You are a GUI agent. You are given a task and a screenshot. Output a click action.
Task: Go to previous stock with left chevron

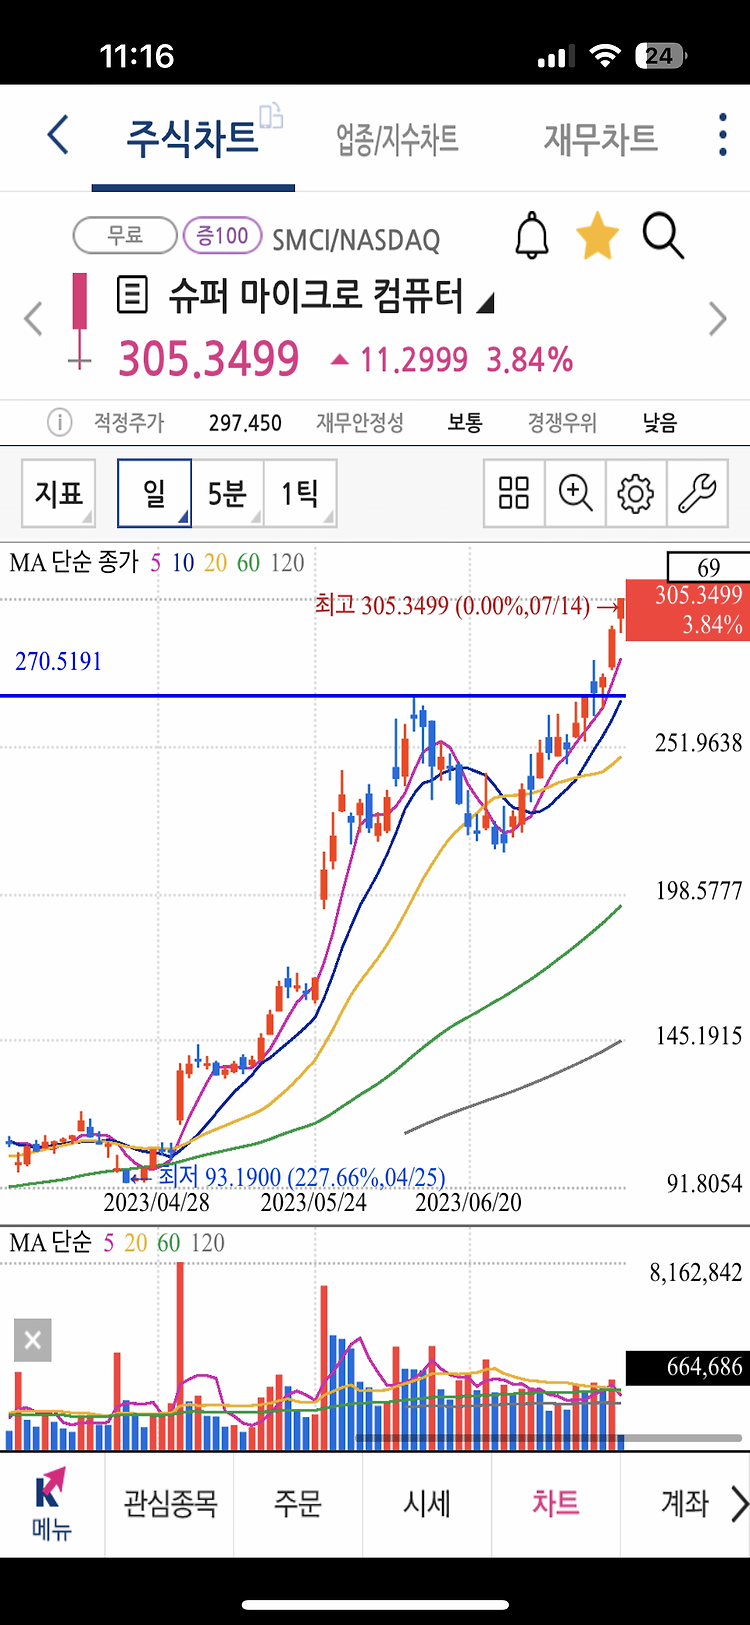pos(33,319)
